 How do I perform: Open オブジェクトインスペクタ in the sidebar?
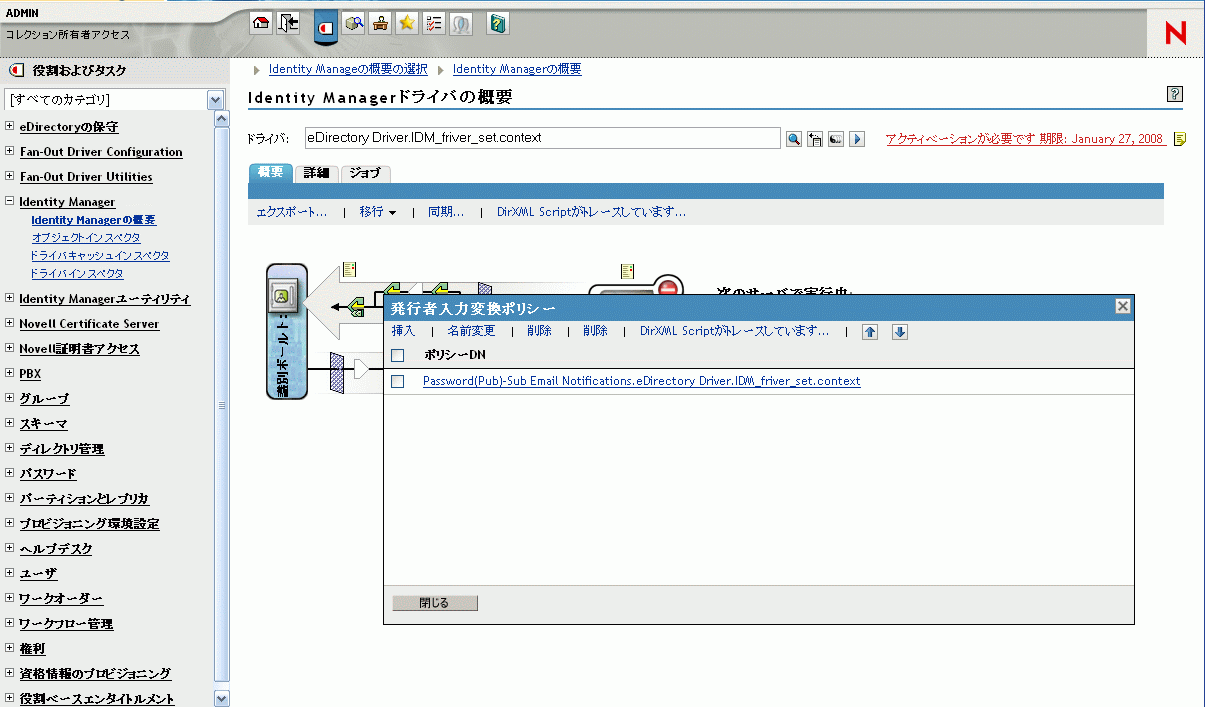click(86, 238)
